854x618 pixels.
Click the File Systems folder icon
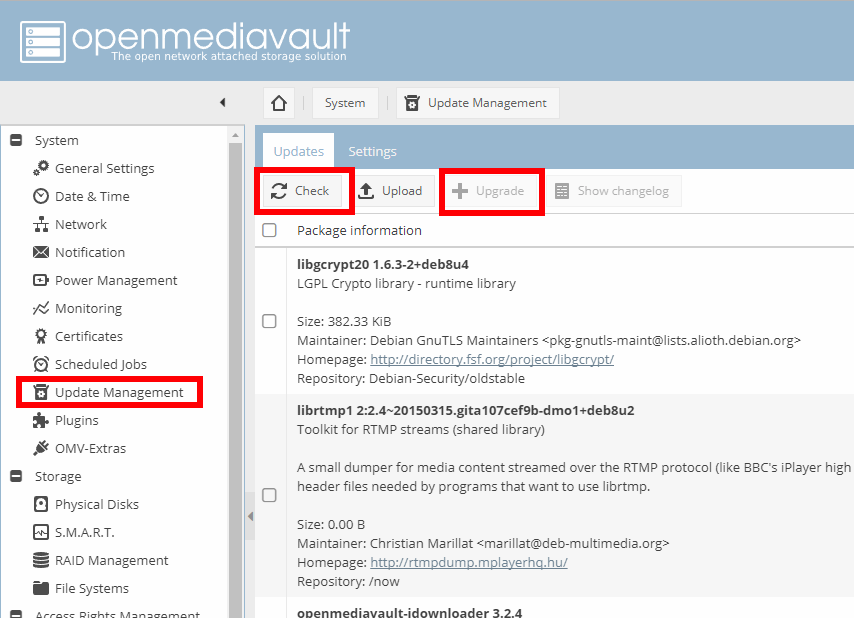(x=41, y=588)
